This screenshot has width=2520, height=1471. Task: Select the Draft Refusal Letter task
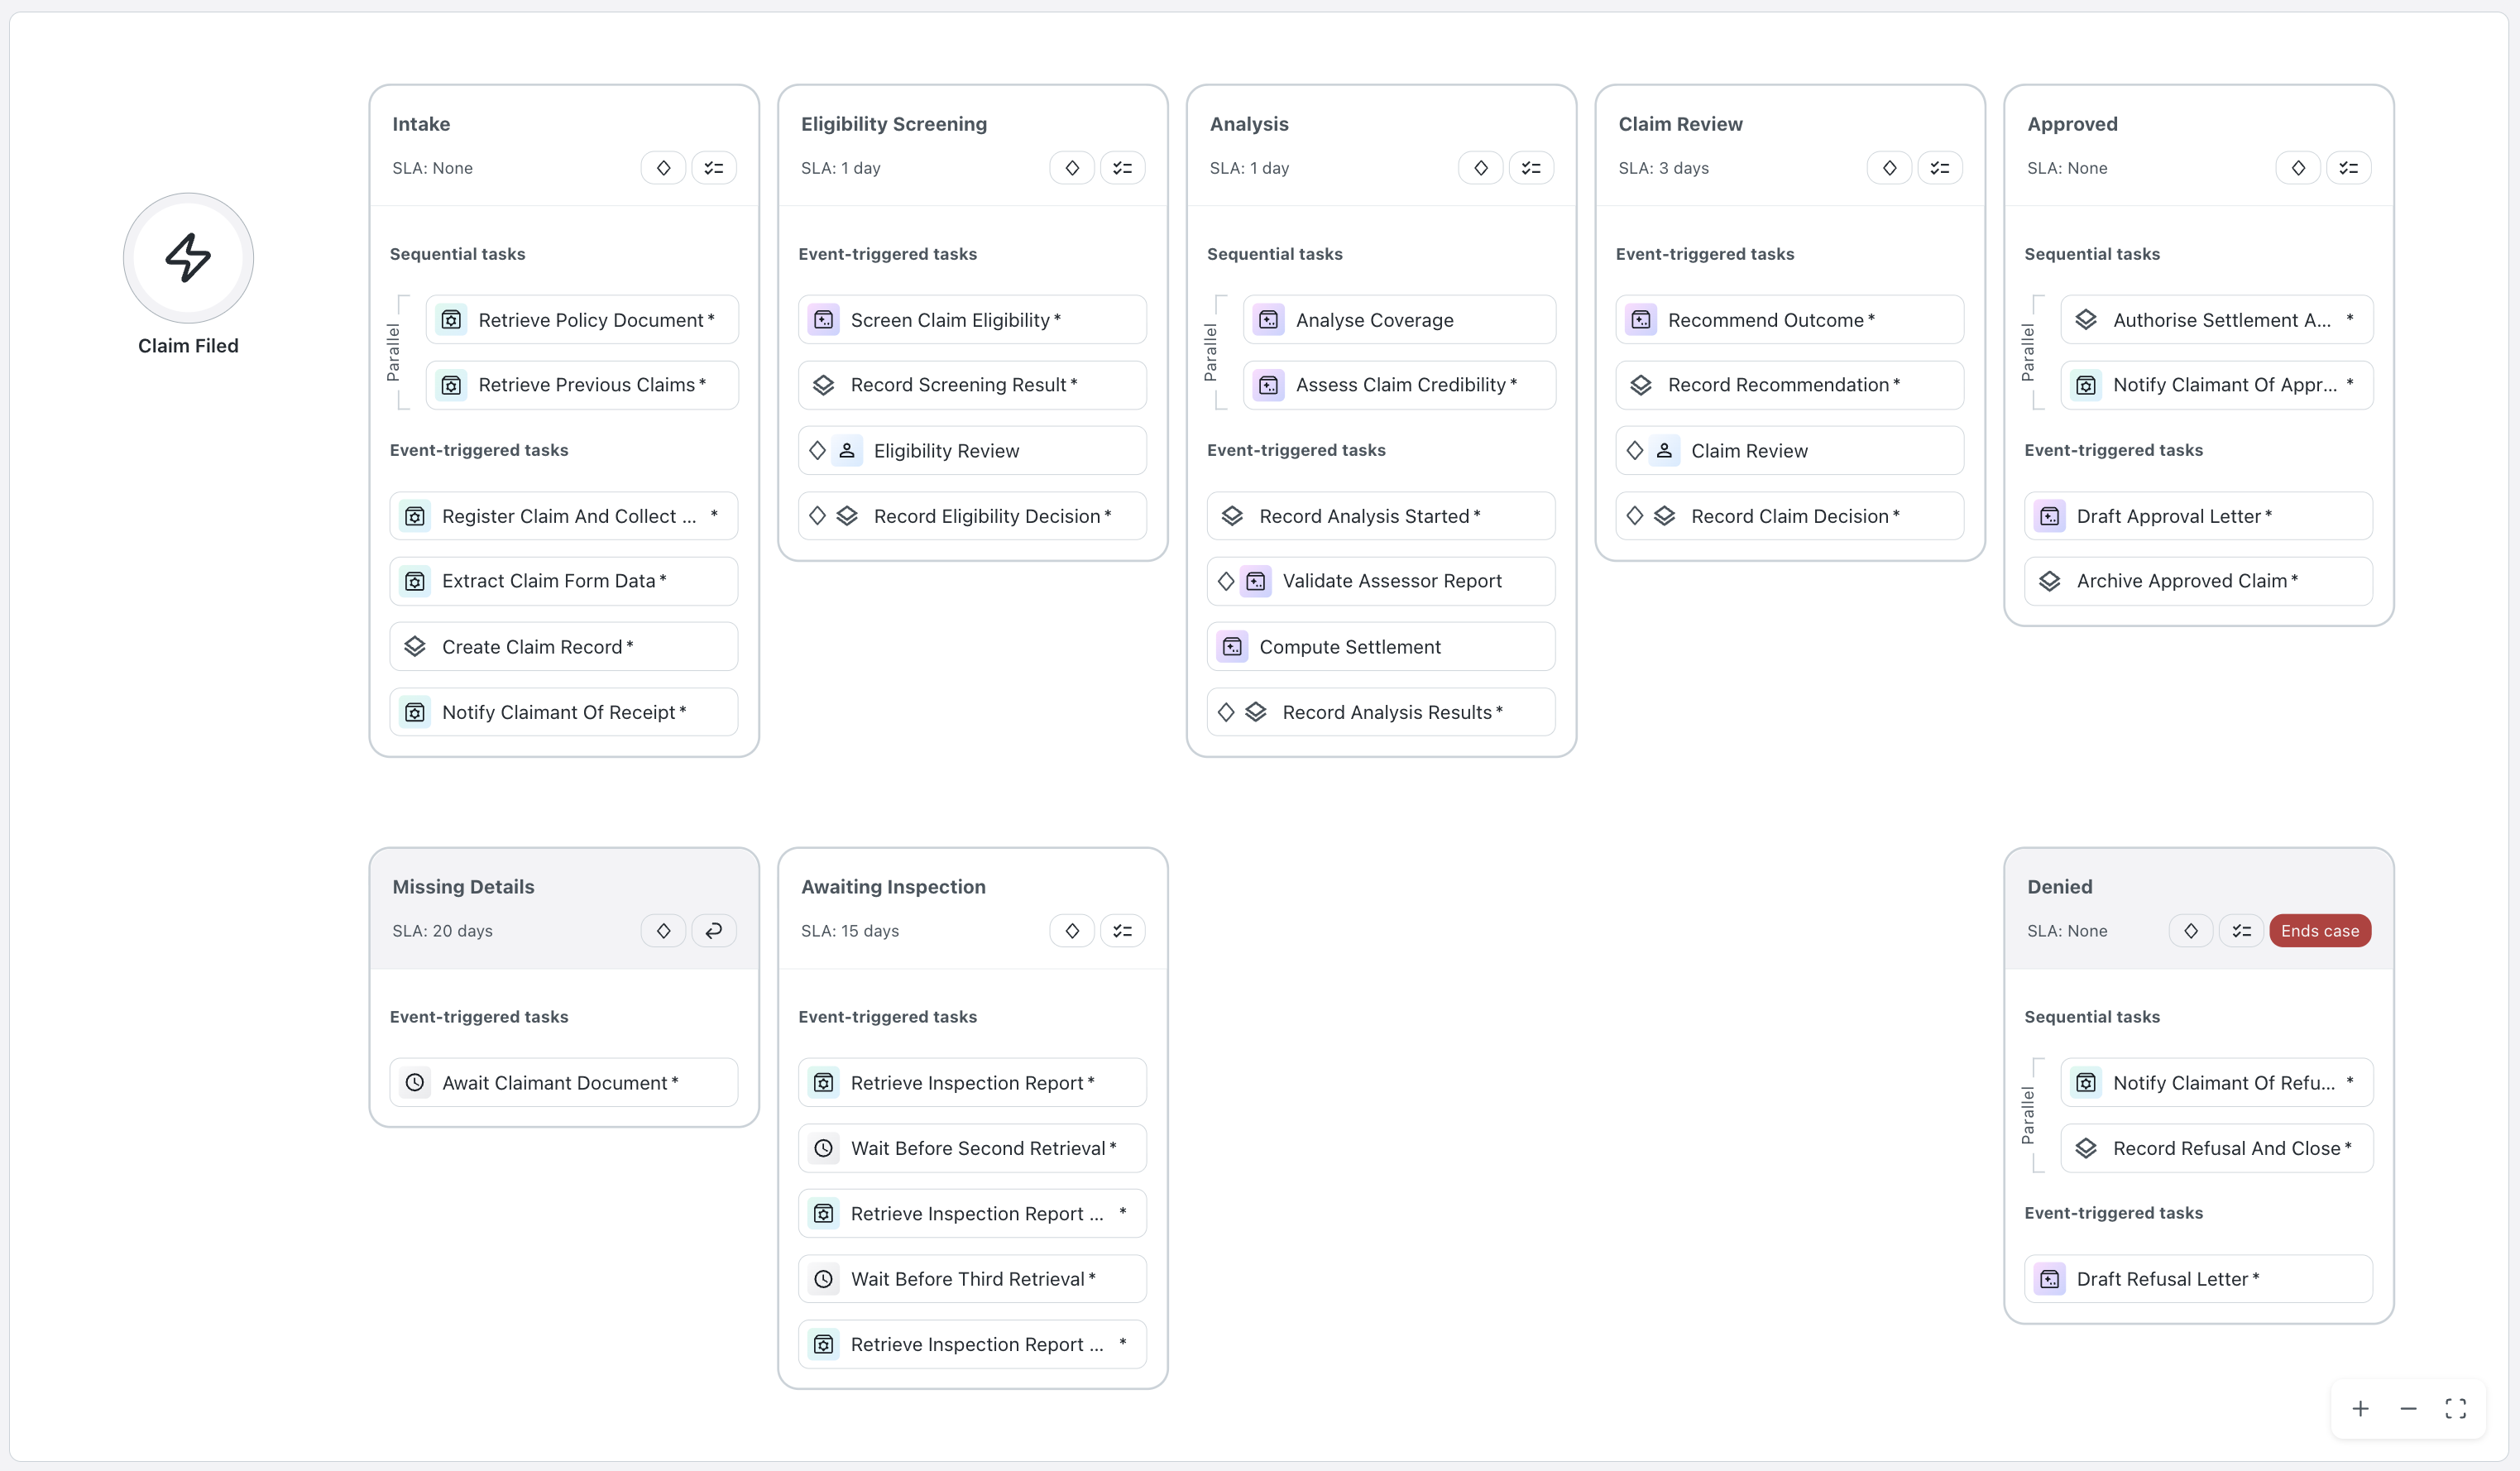coord(2199,1279)
